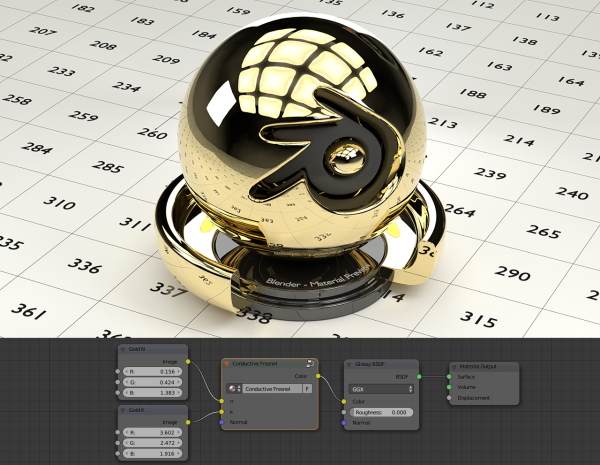
Task: Click Gold N's G value 0.424 field
Action: (x=152, y=382)
